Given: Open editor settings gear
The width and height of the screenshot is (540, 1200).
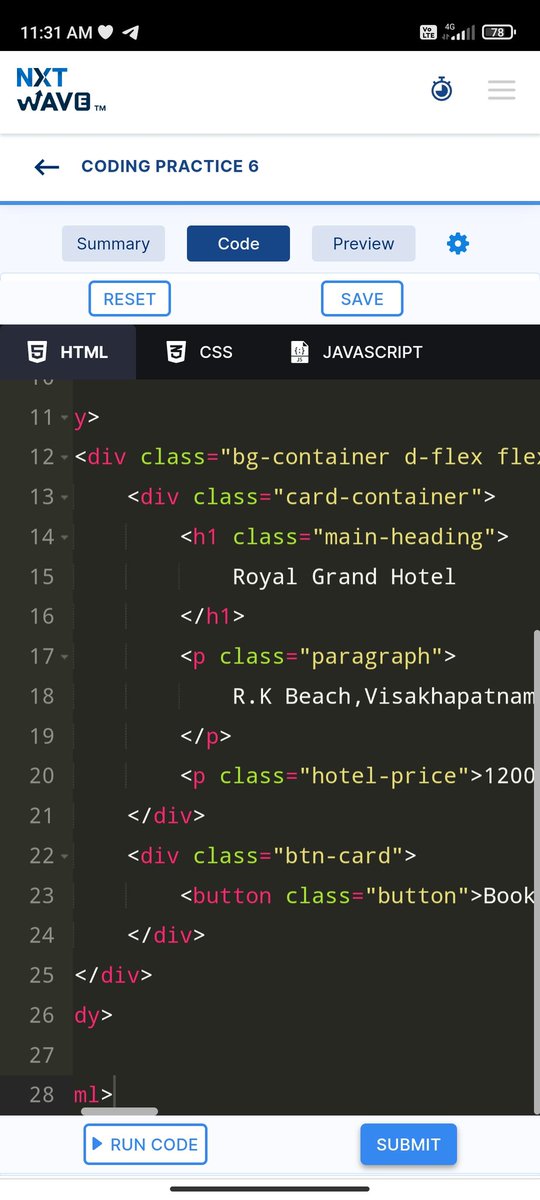Looking at the screenshot, I should 458,243.
